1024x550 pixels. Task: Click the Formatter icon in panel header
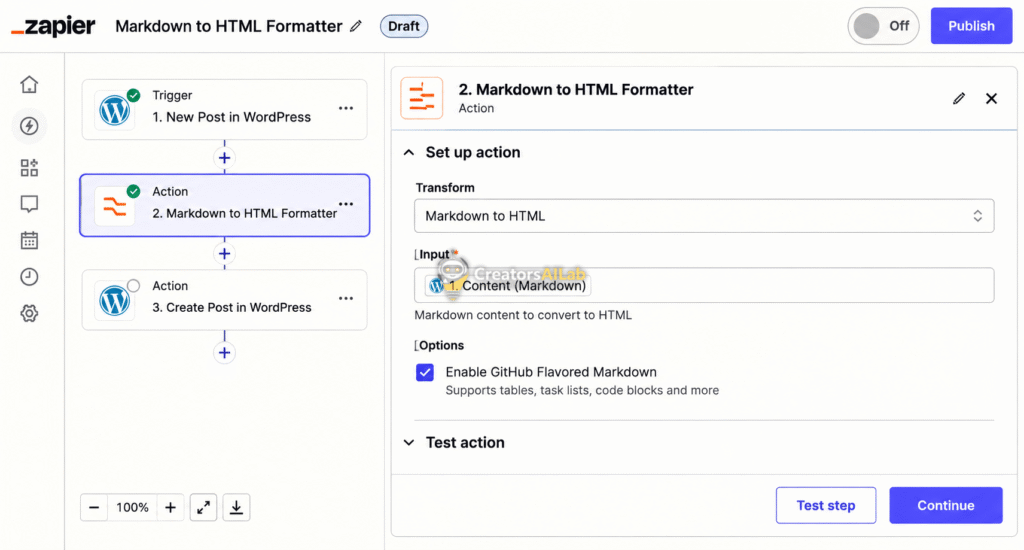[422, 99]
